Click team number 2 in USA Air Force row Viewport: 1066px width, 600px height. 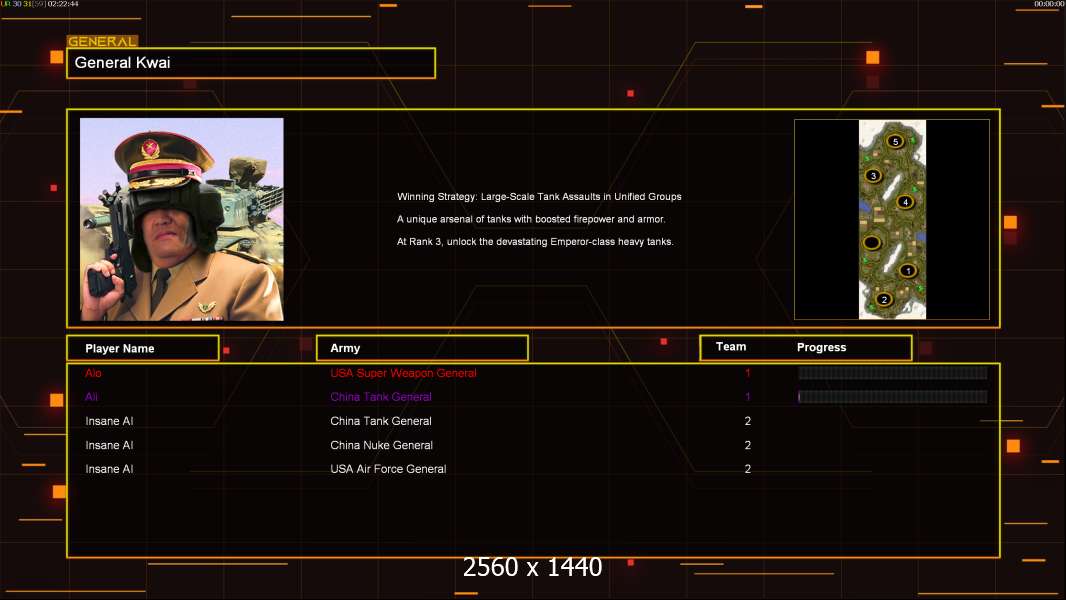click(x=748, y=469)
